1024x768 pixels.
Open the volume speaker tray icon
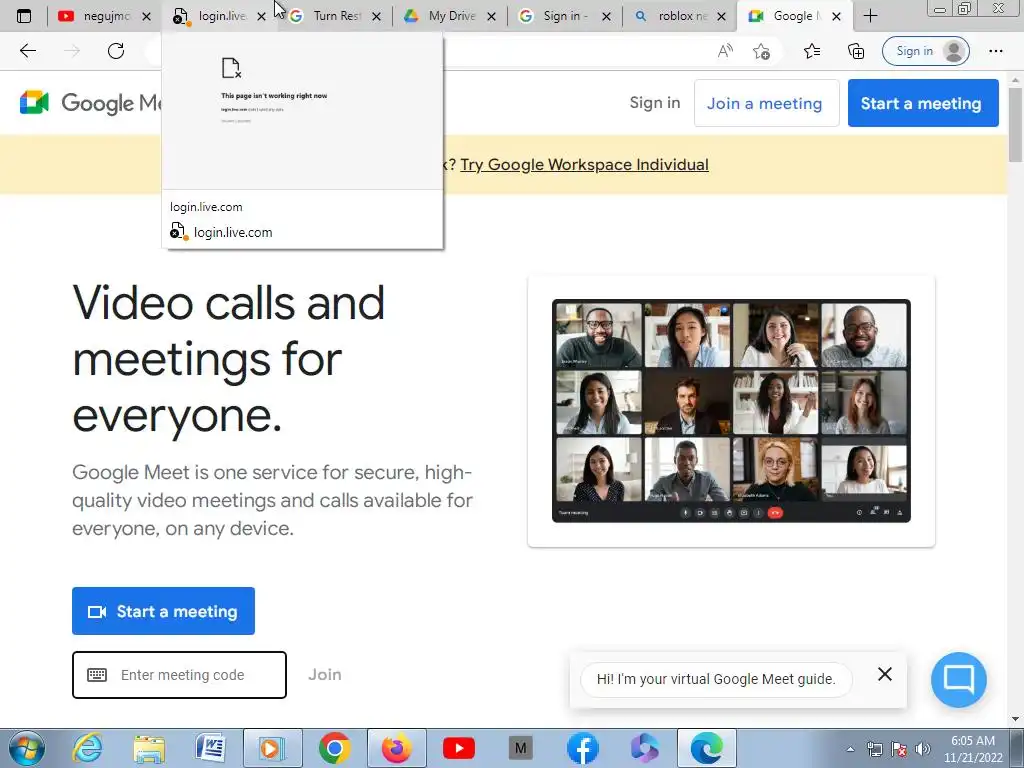[x=922, y=749]
